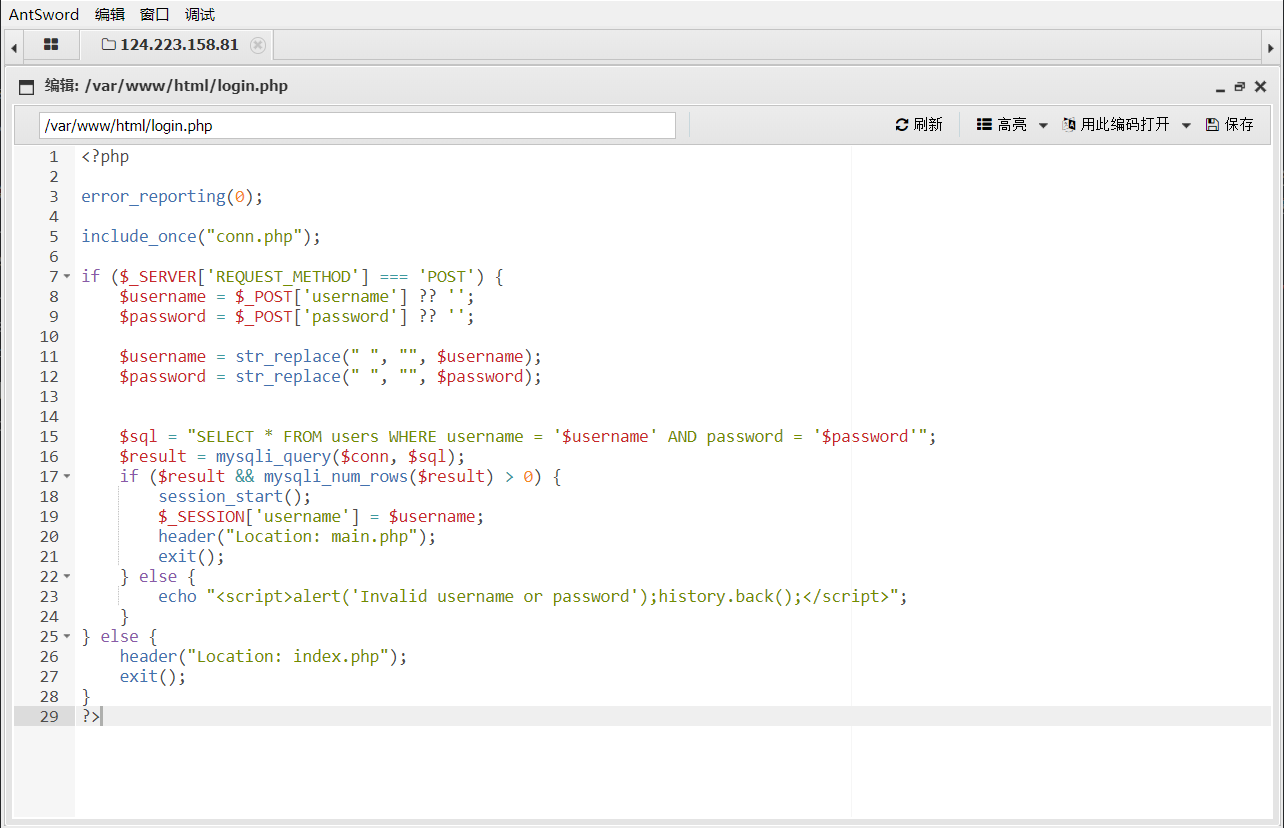This screenshot has height=828, width=1284.
Task: Click the 保存 save button
Action: tap(1230, 125)
